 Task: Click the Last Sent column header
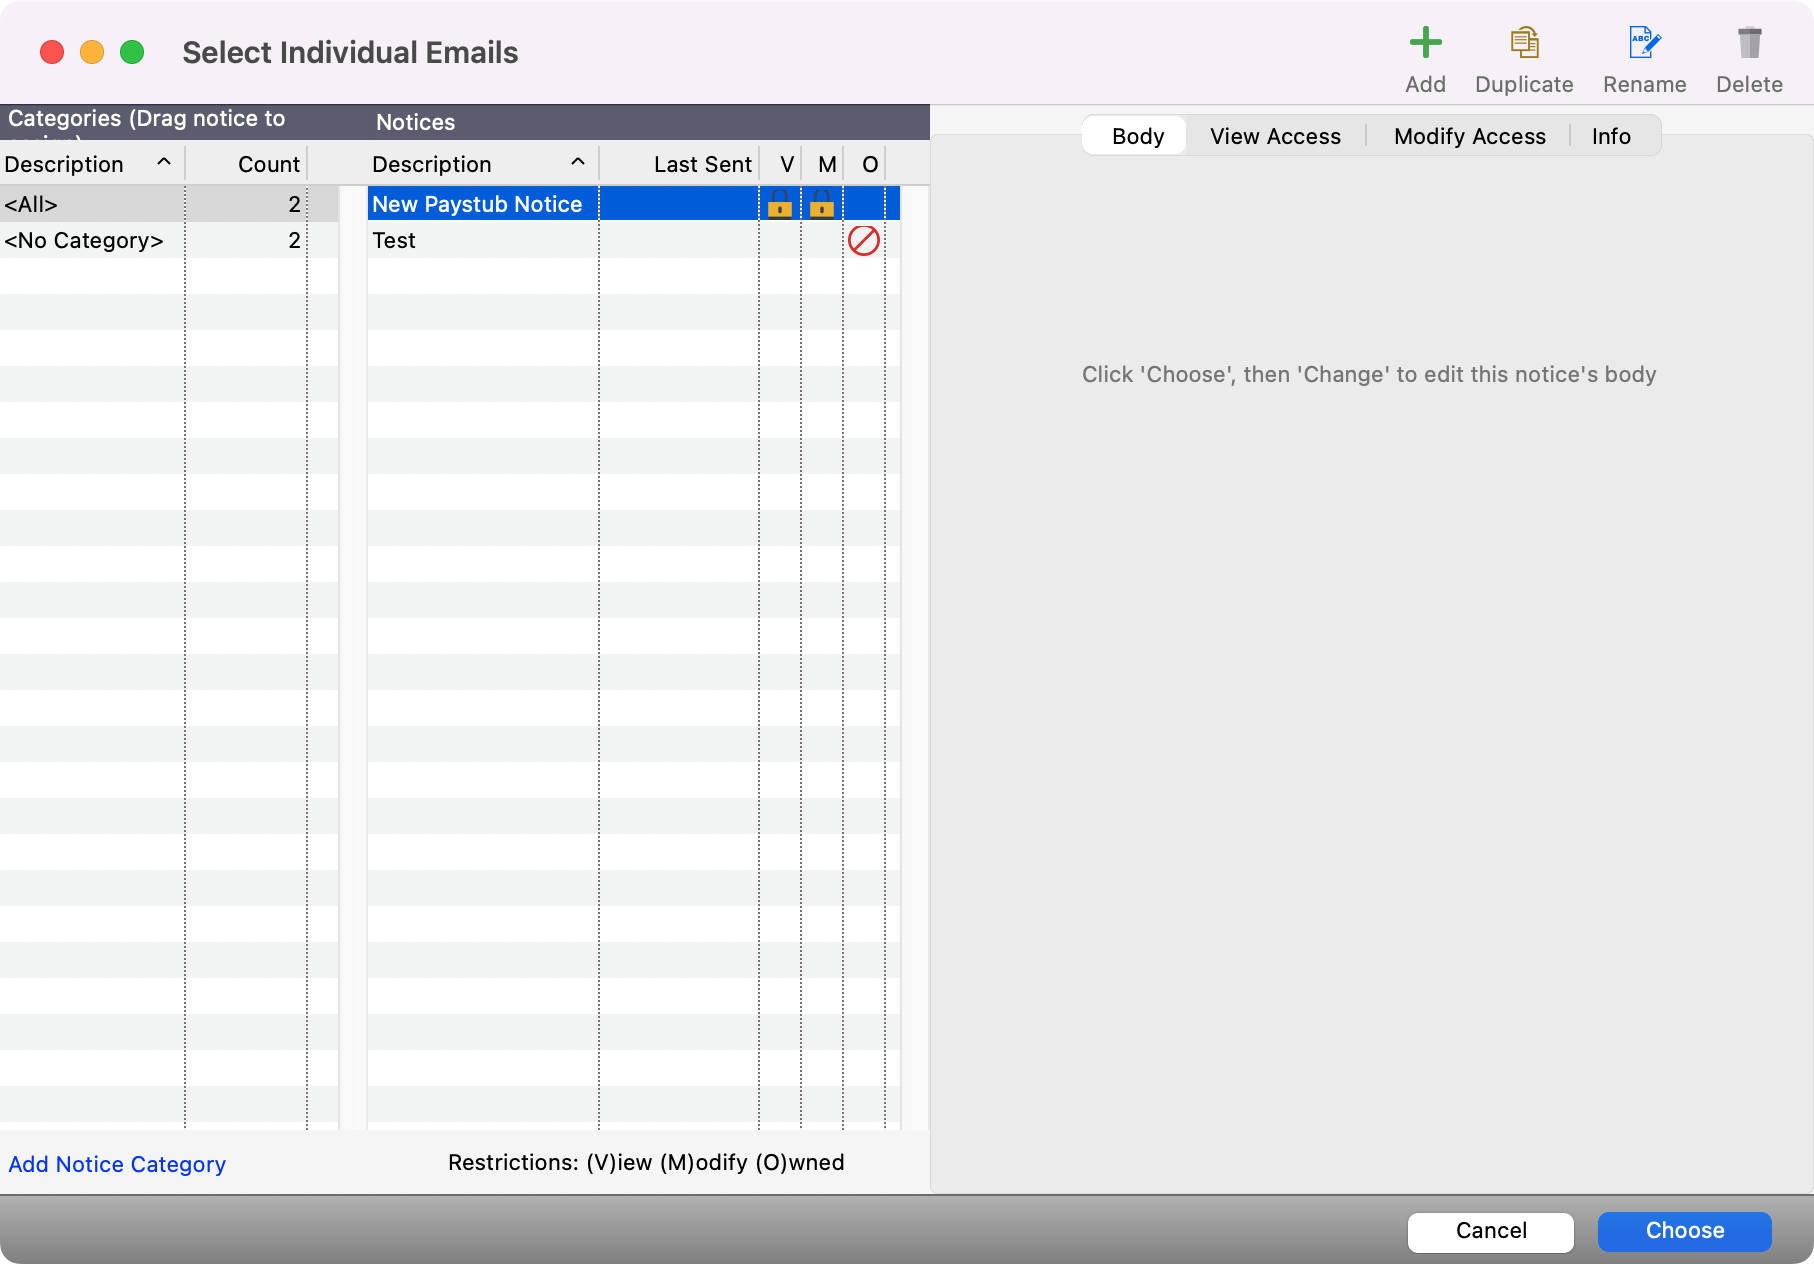(x=701, y=164)
